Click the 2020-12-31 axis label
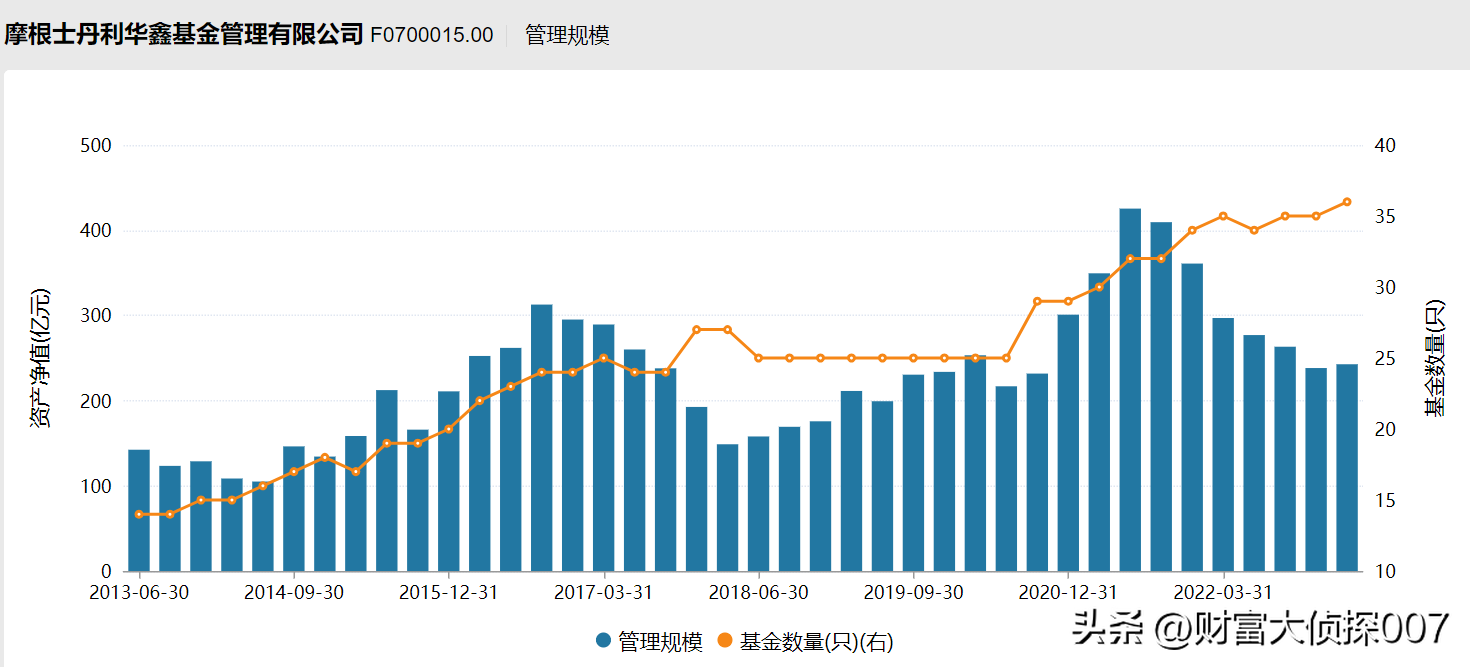1470x667 pixels. point(1069,592)
